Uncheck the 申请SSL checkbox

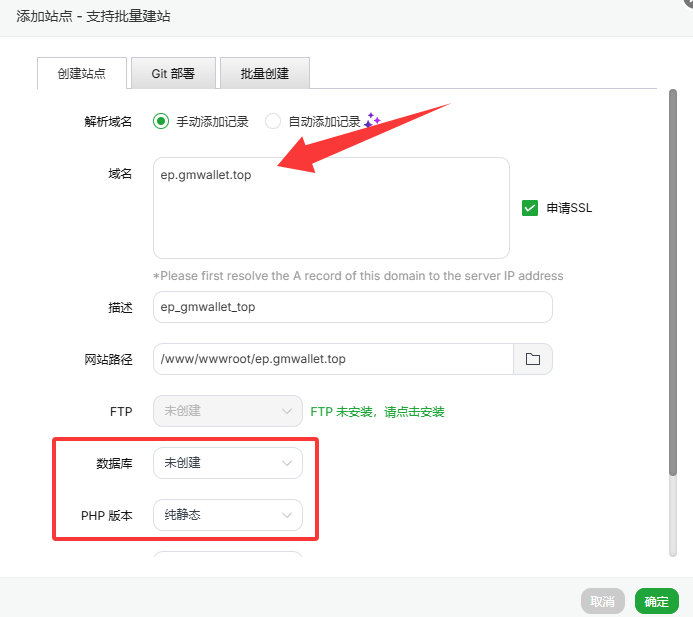pos(530,208)
